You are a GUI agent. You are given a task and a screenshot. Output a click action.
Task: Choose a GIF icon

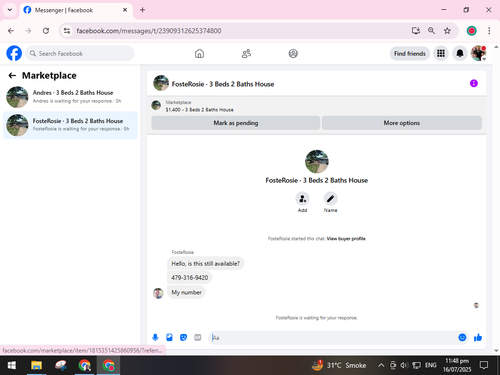tap(198, 338)
